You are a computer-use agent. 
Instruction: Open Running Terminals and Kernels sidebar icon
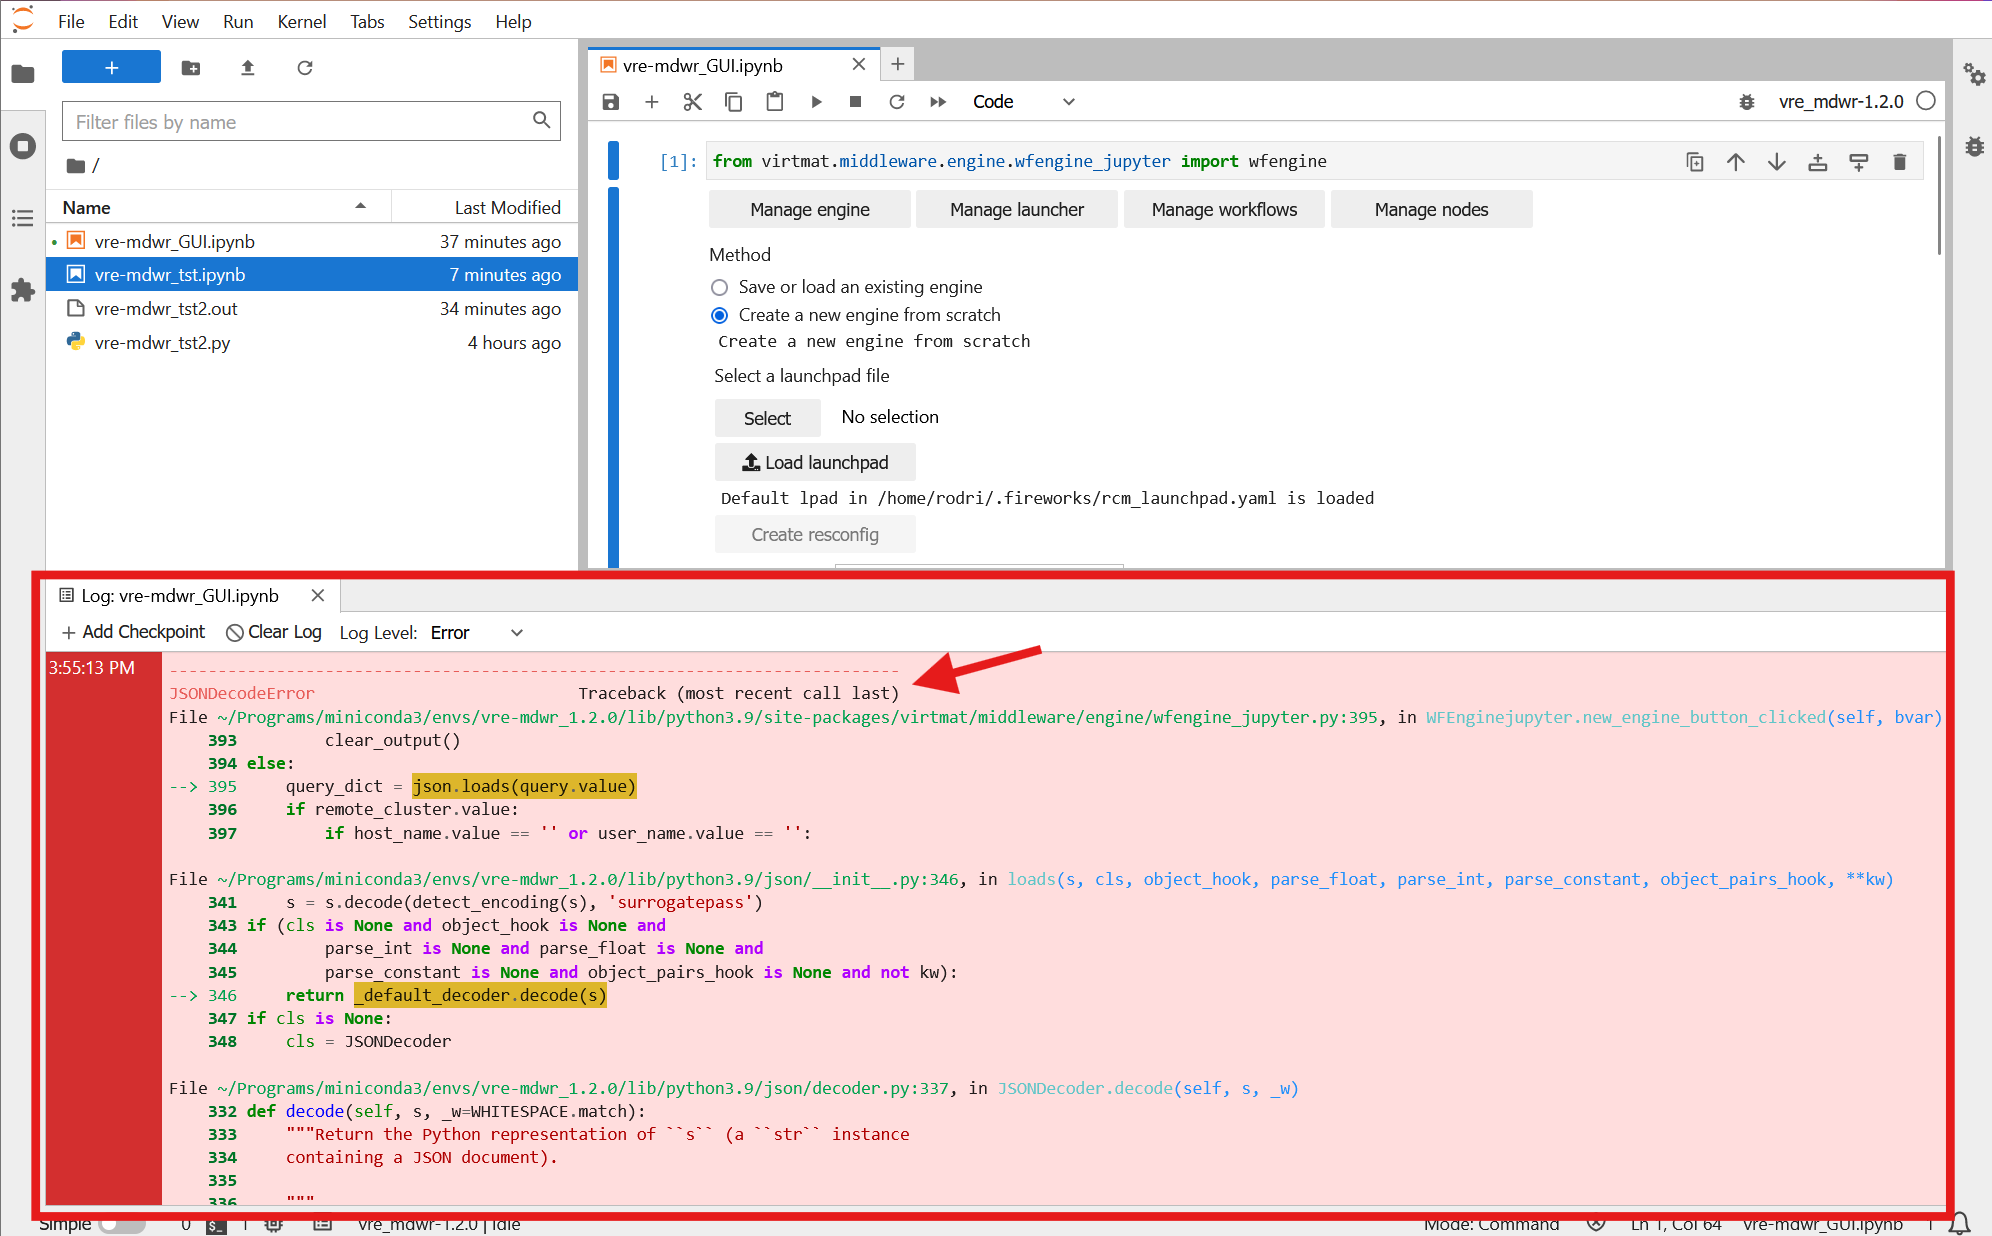(x=22, y=146)
